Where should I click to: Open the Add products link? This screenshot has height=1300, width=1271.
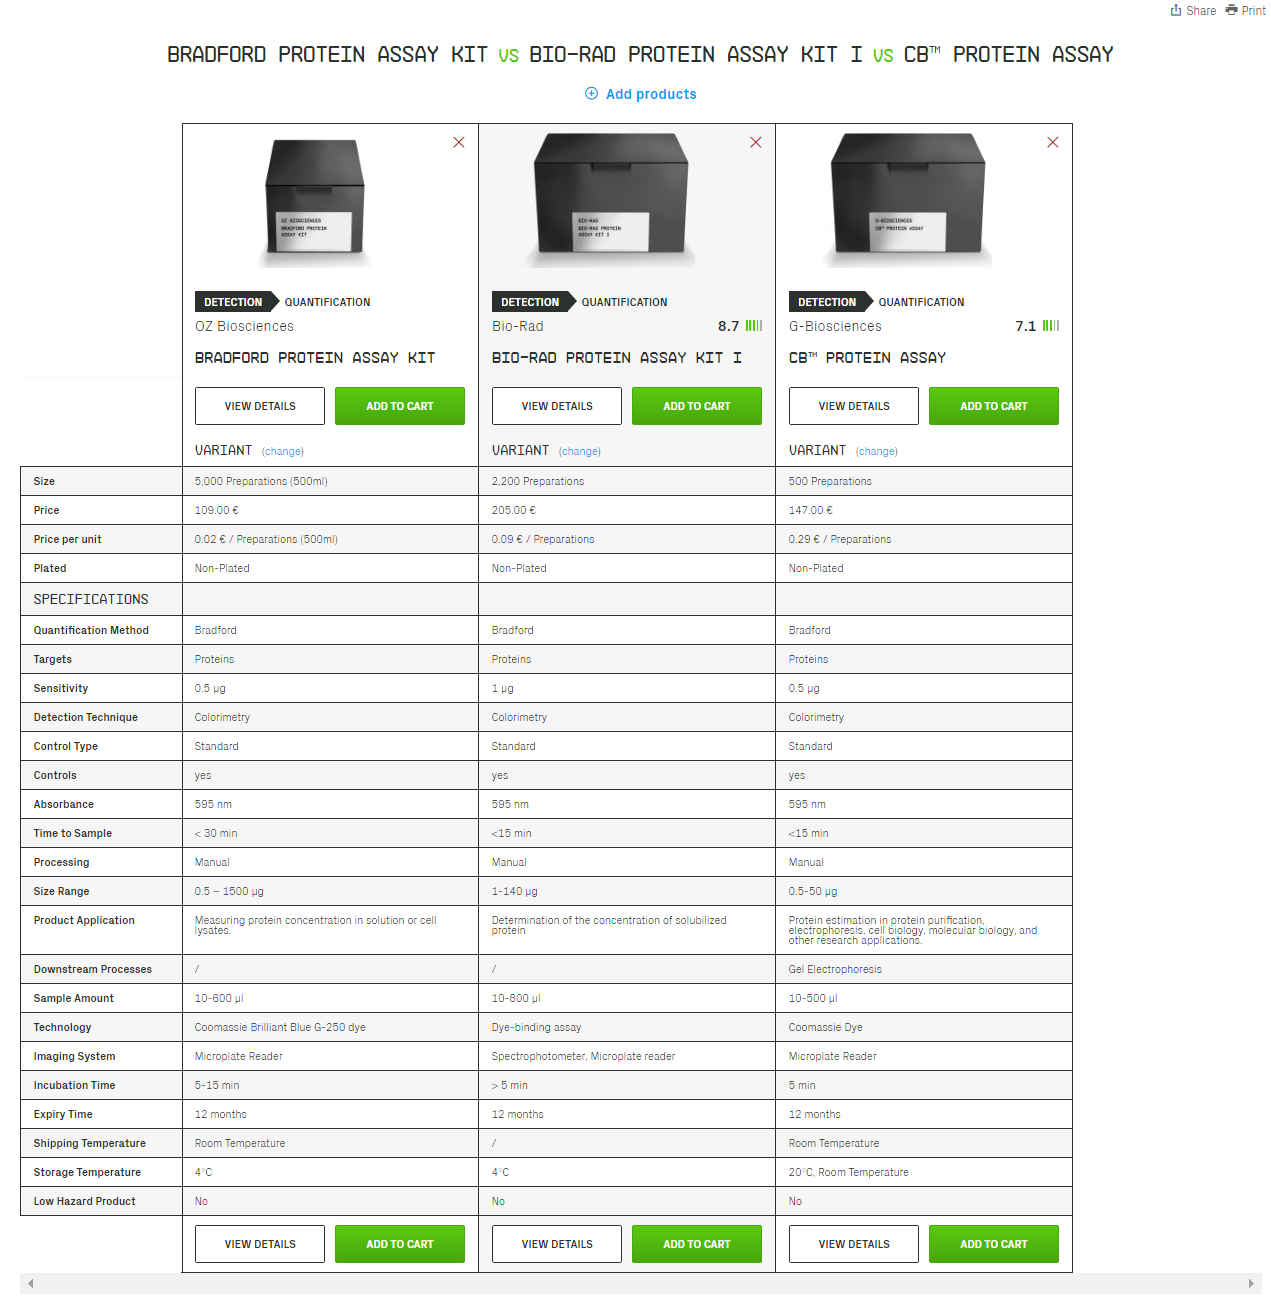[651, 94]
